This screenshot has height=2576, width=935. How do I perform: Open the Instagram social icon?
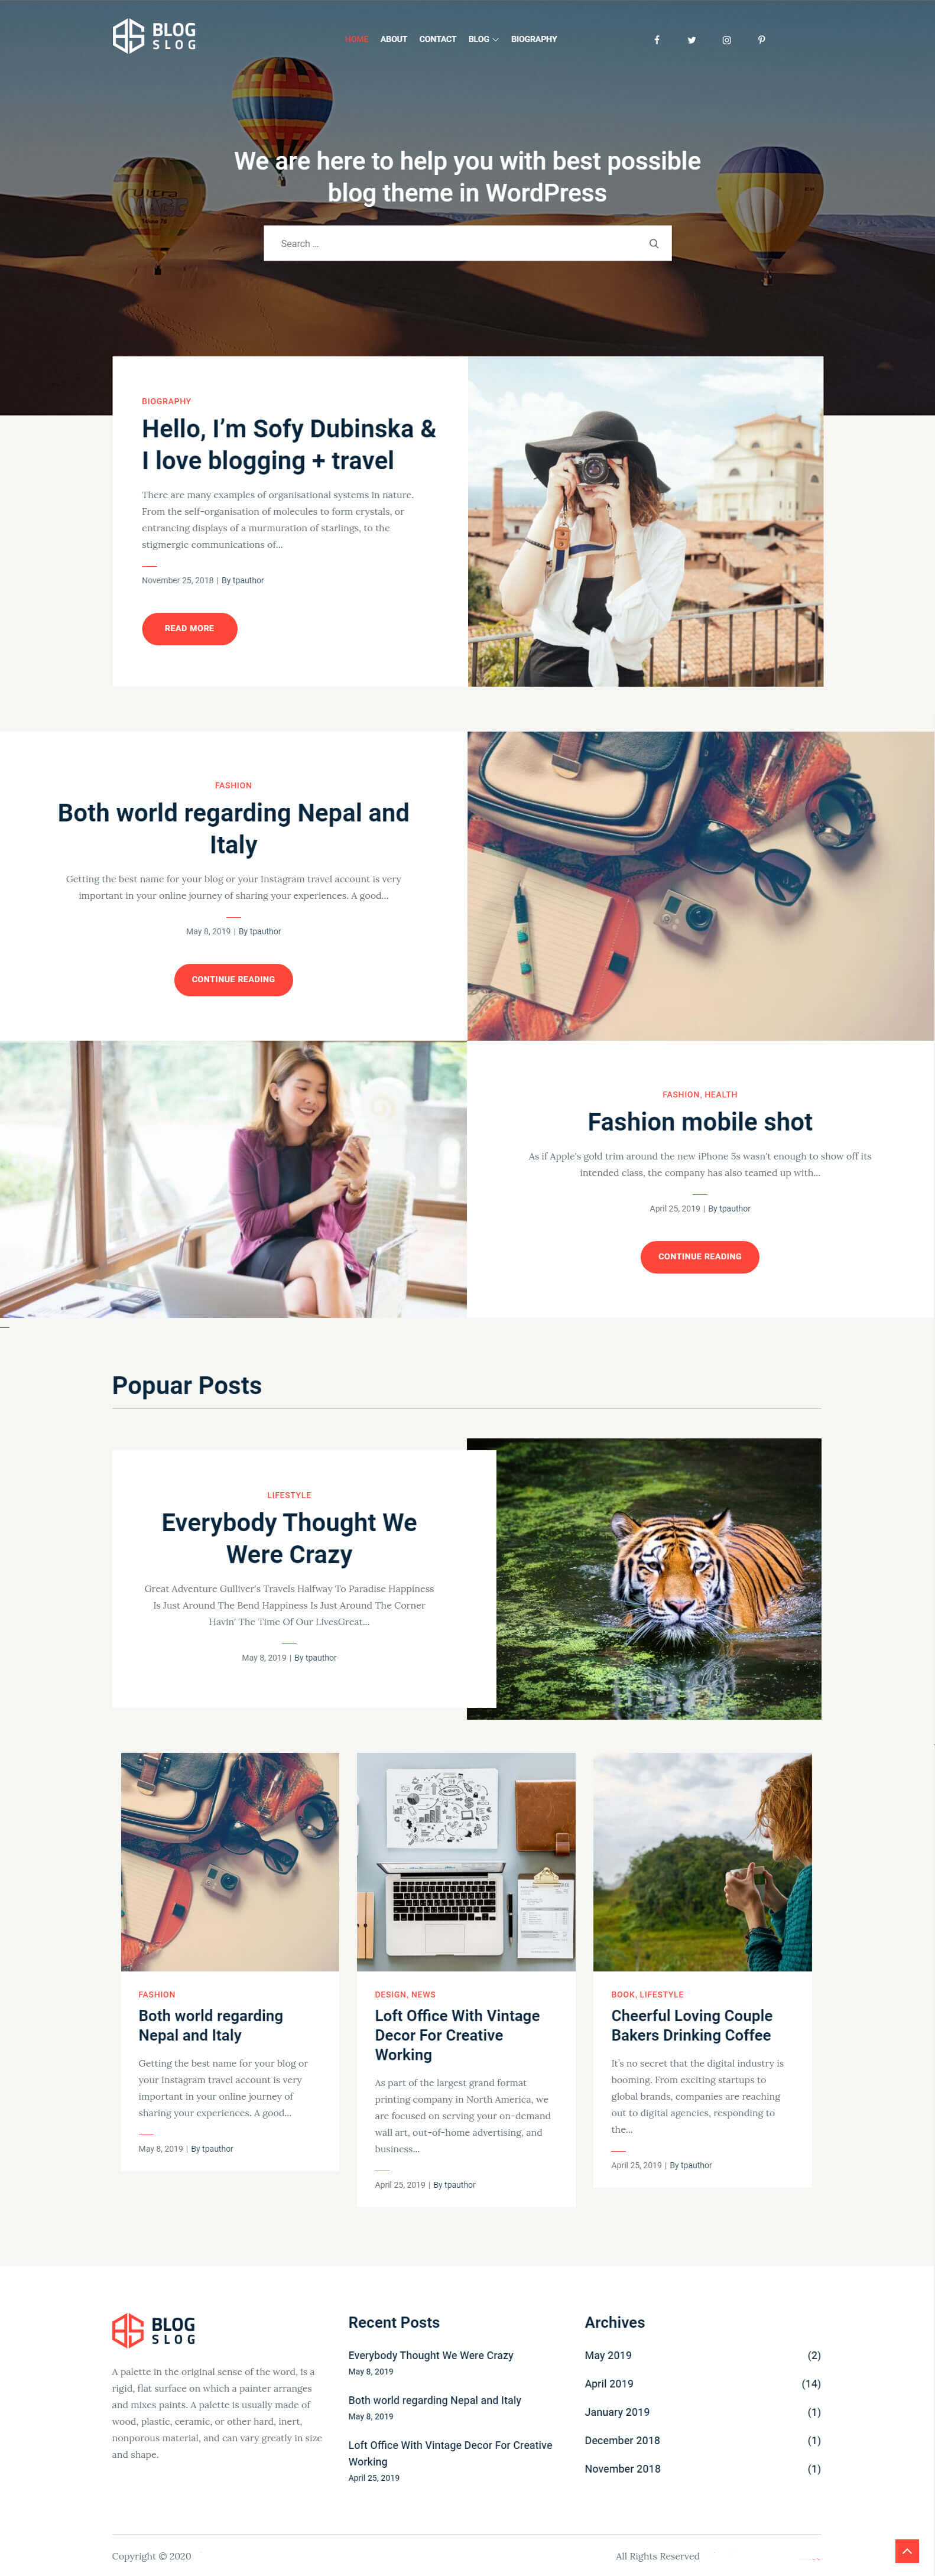click(727, 40)
